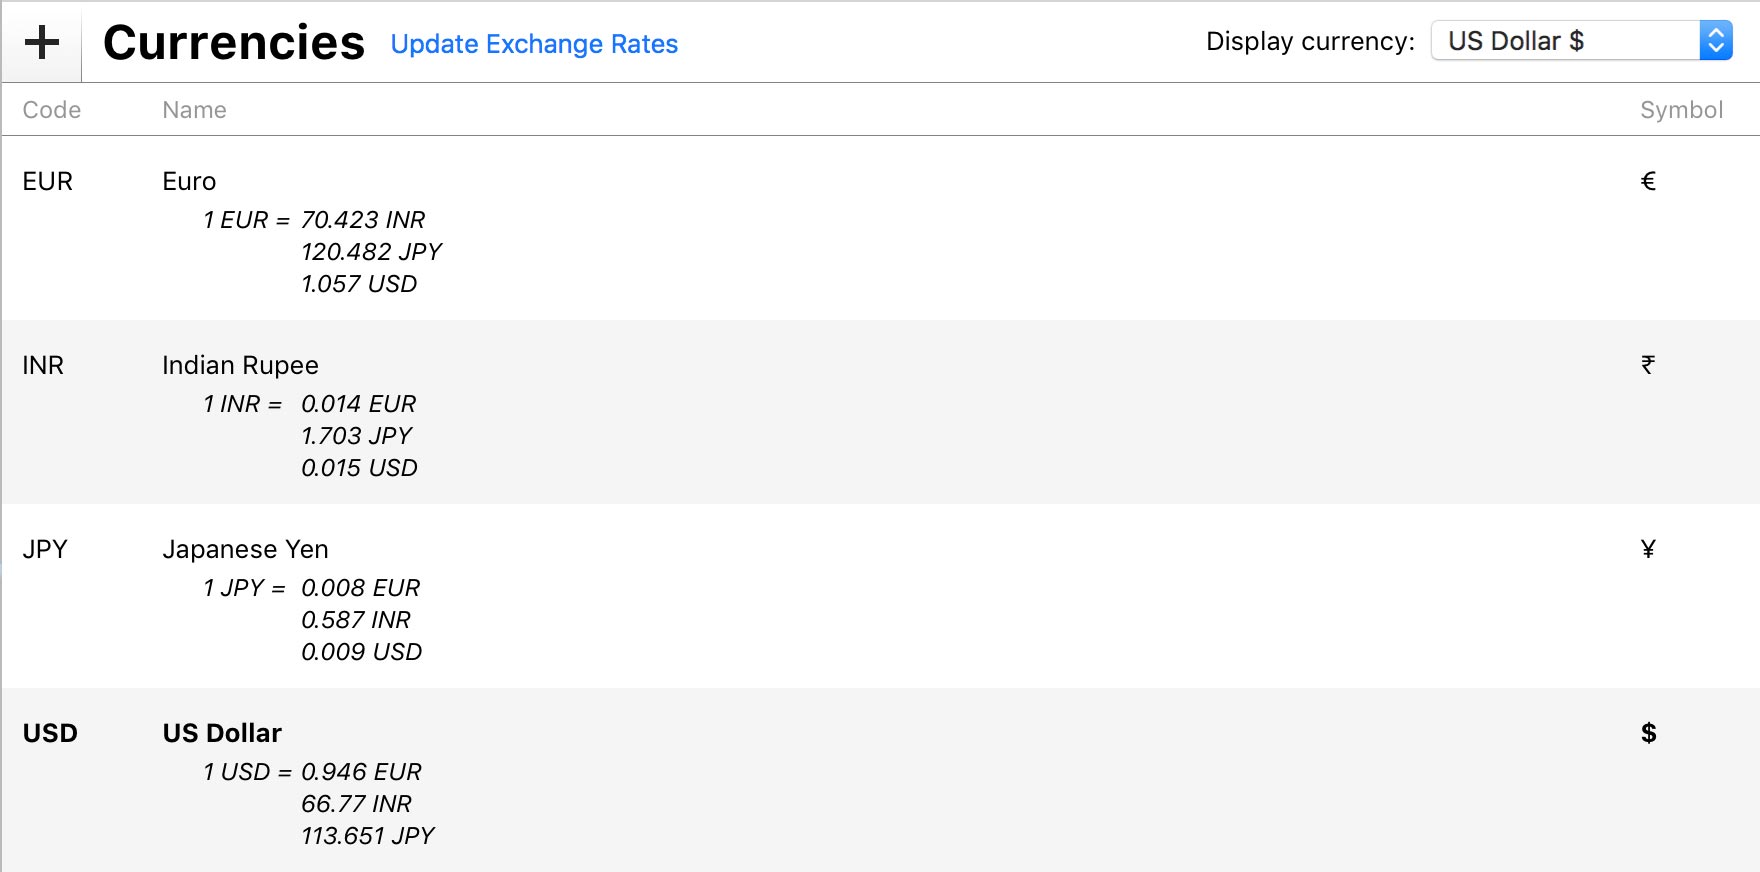Image resolution: width=1760 pixels, height=872 pixels.
Task: Click the Indian Rupee name
Action: (240, 365)
